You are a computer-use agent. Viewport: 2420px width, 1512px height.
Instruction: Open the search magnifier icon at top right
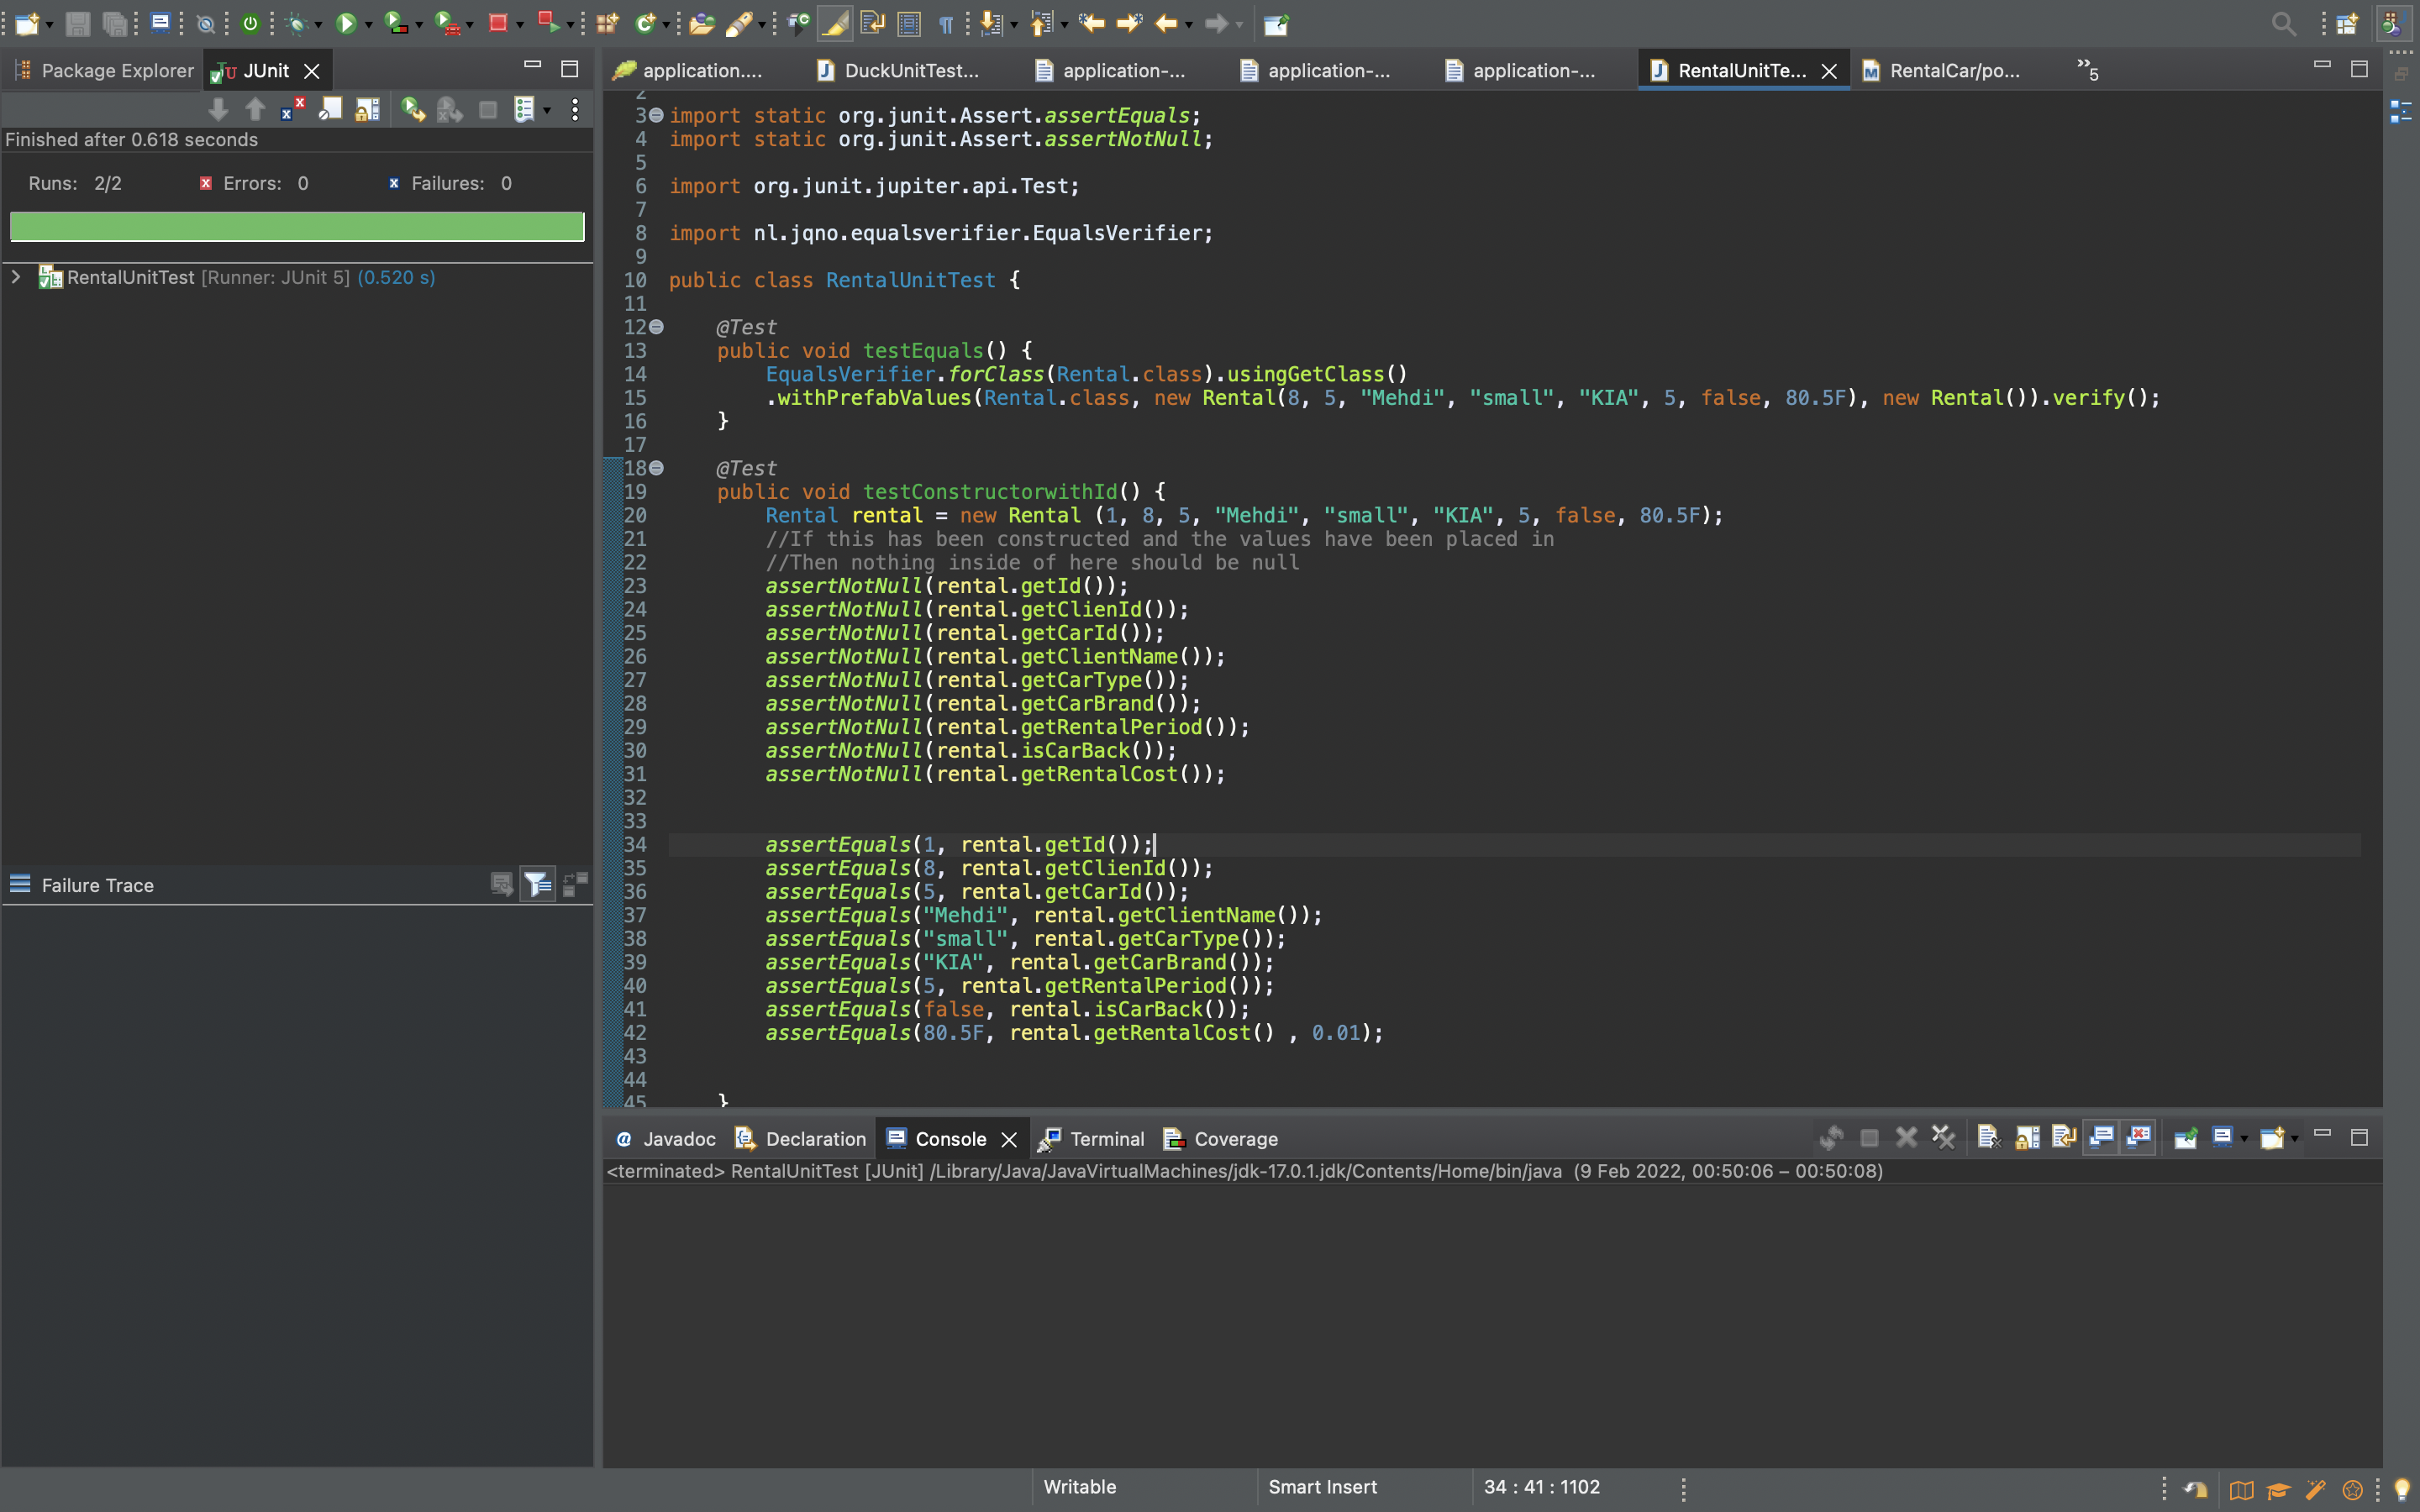[x=2283, y=23]
